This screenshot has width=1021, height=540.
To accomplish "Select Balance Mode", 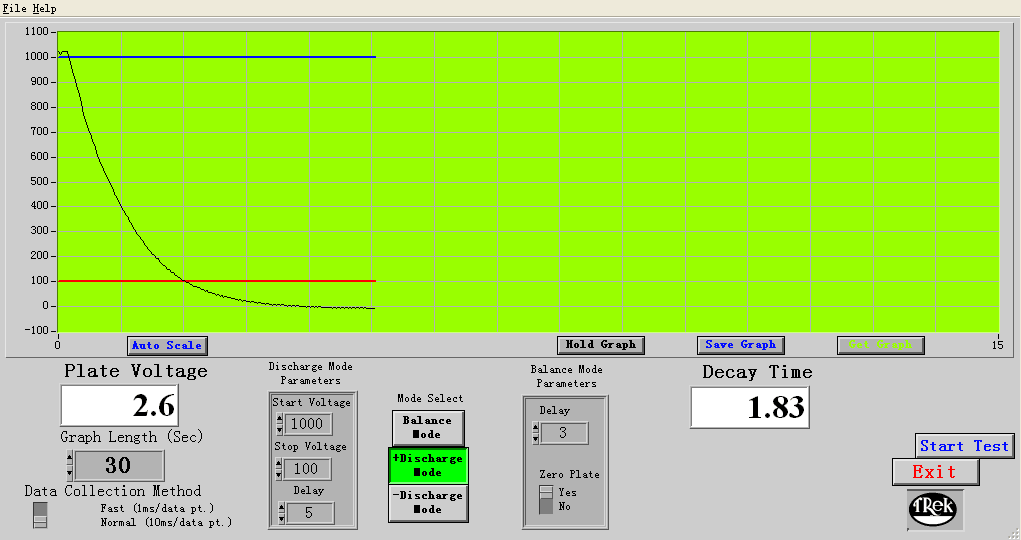I will click(x=428, y=427).
